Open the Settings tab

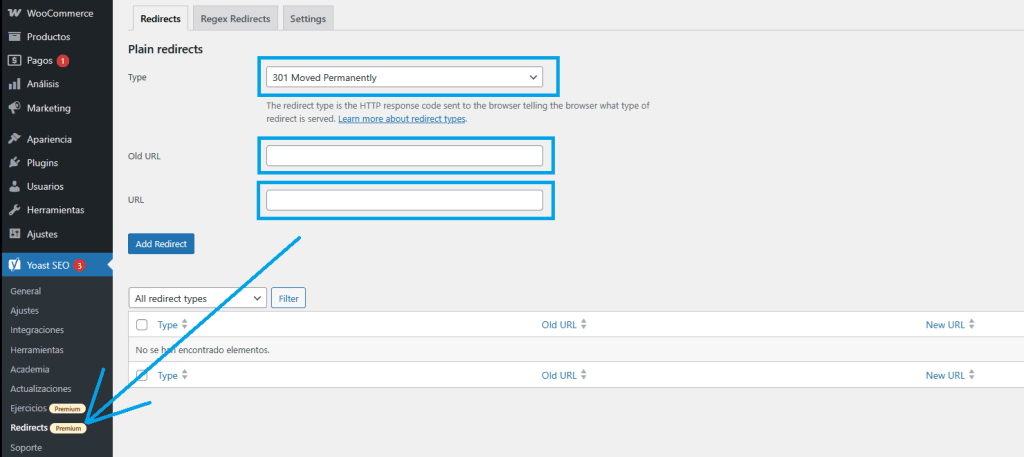(308, 19)
